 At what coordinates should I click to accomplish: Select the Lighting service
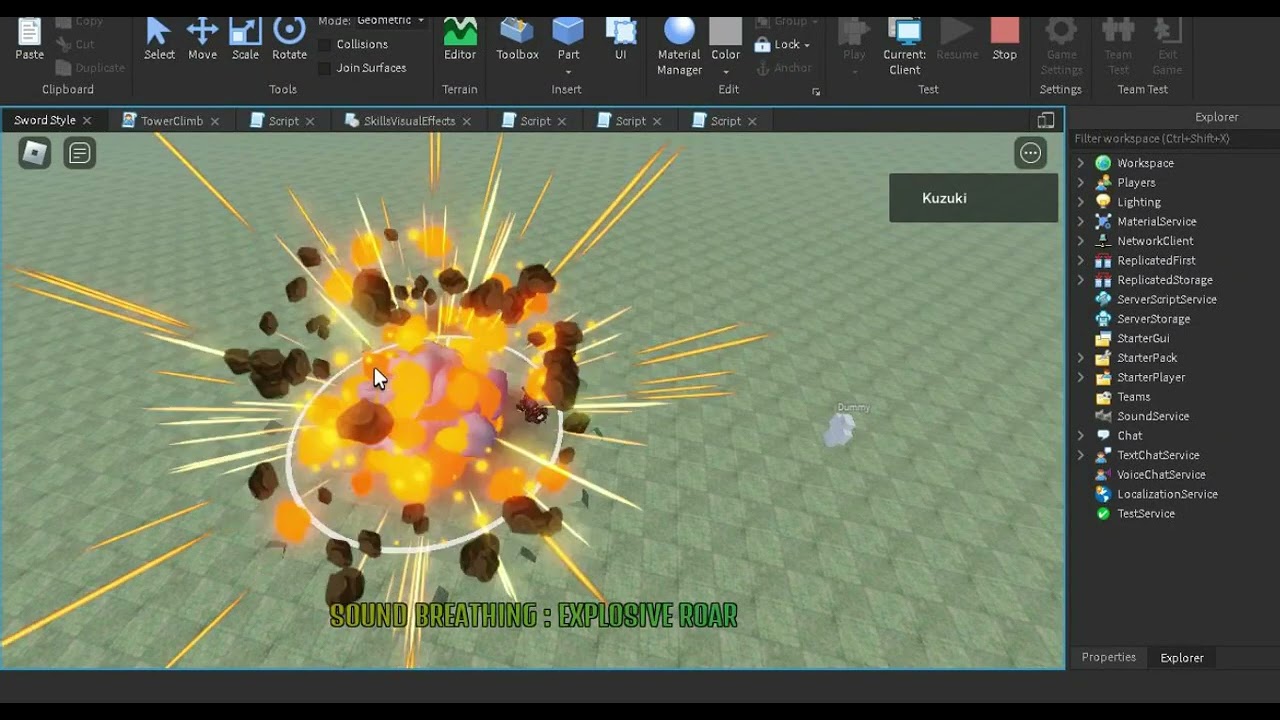[x=1139, y=202]
